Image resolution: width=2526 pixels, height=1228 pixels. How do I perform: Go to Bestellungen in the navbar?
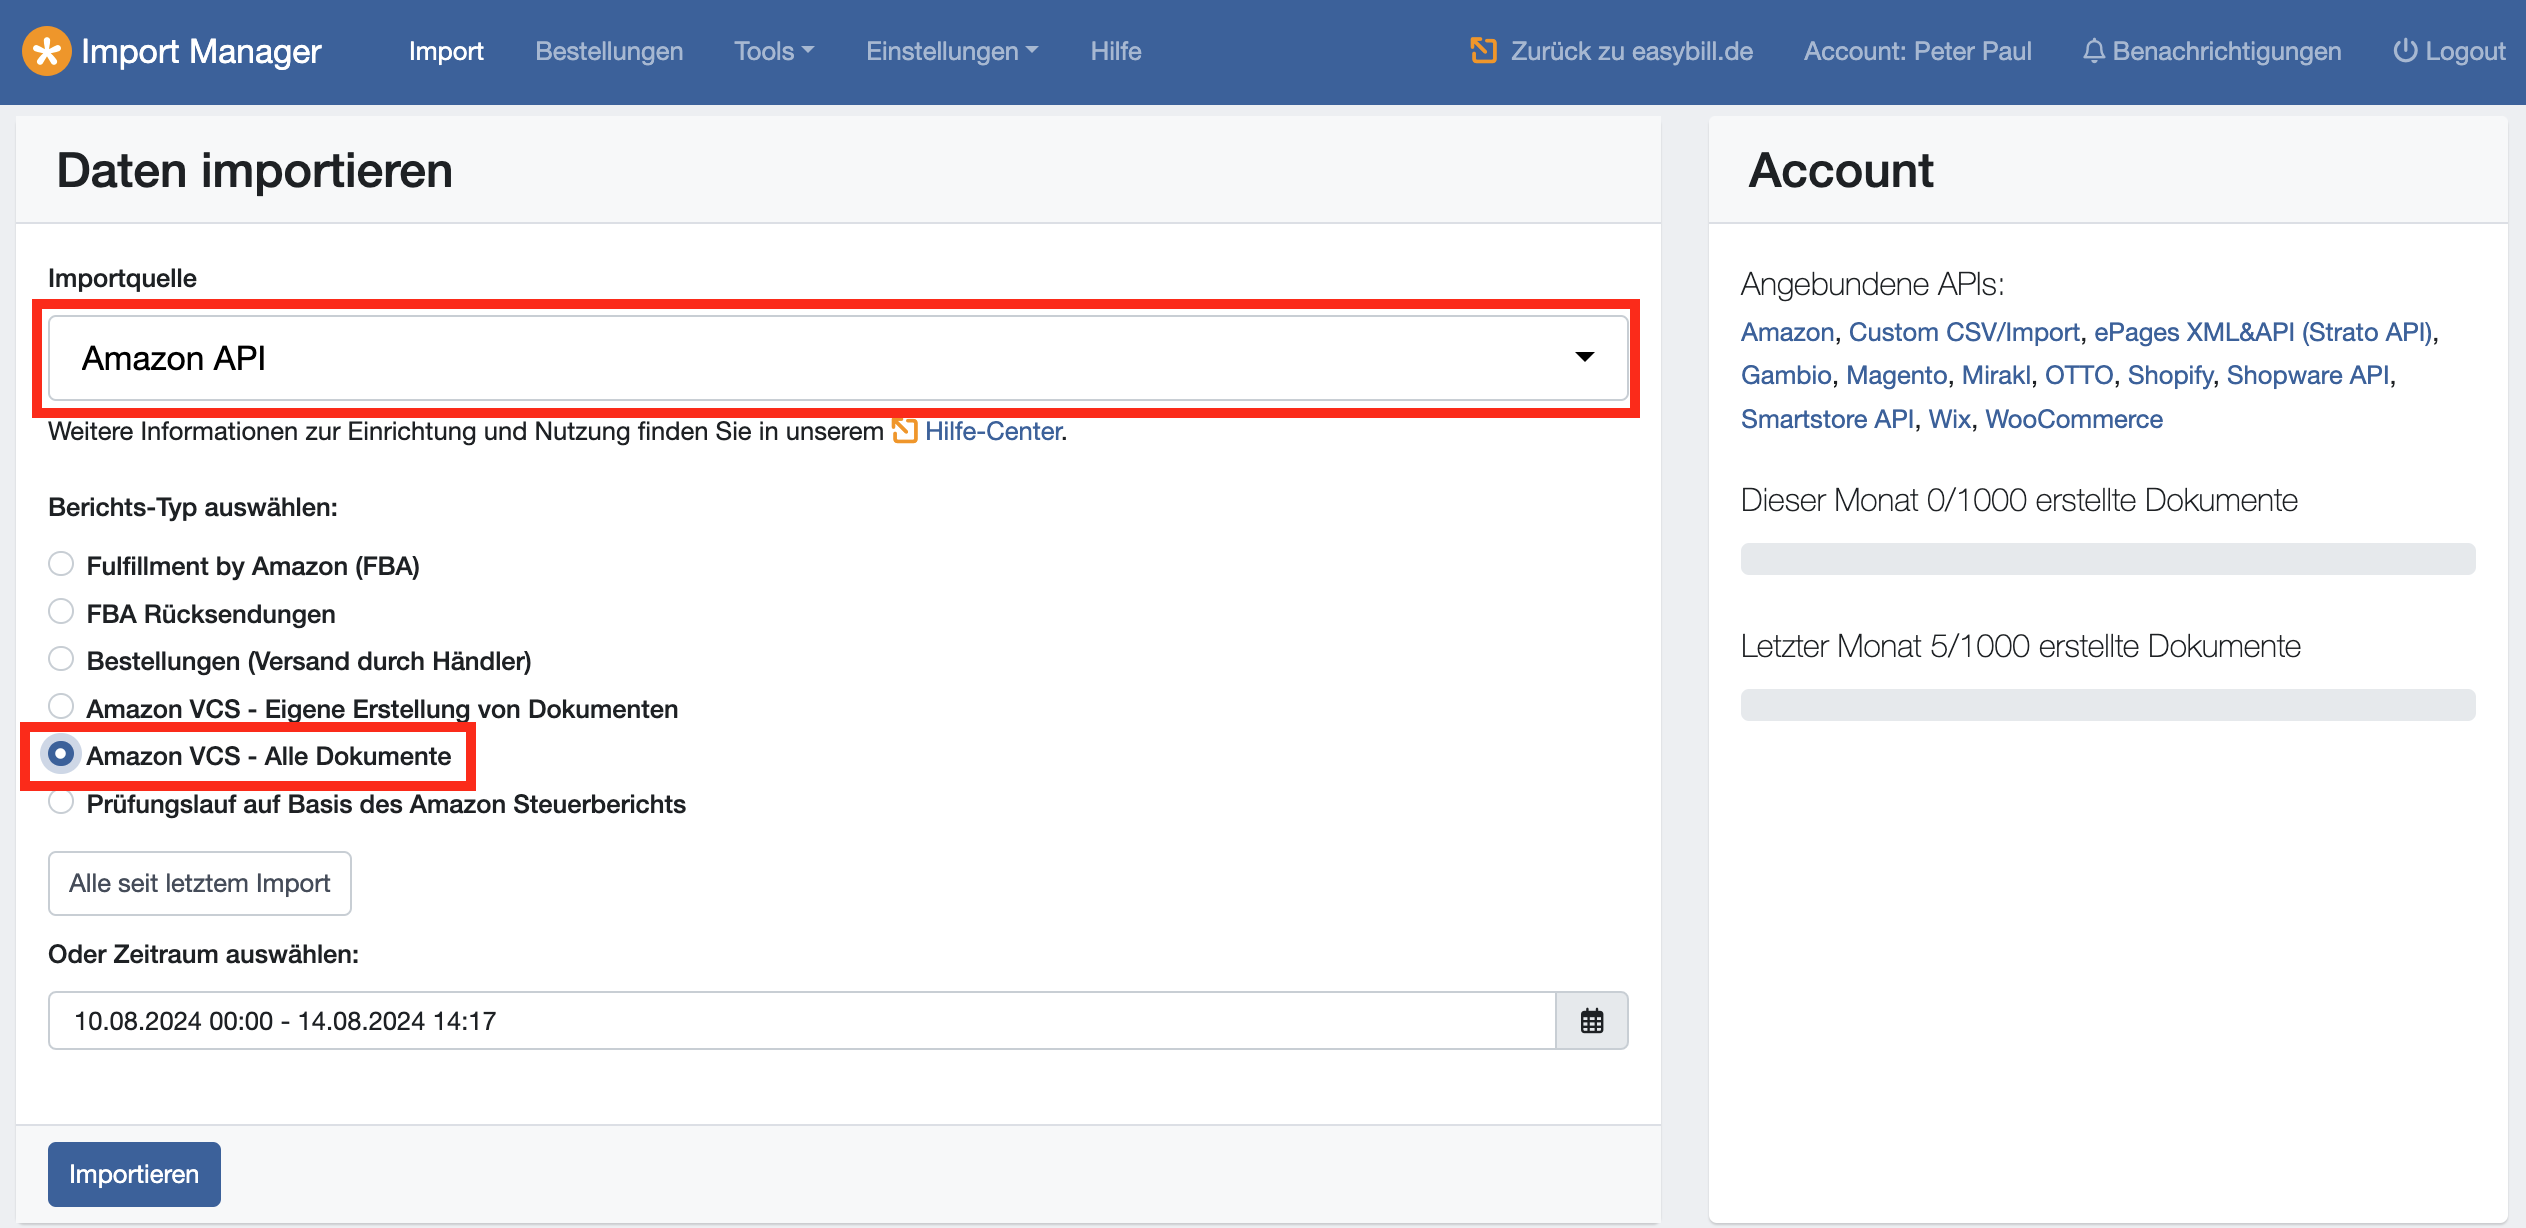[609, 51]
